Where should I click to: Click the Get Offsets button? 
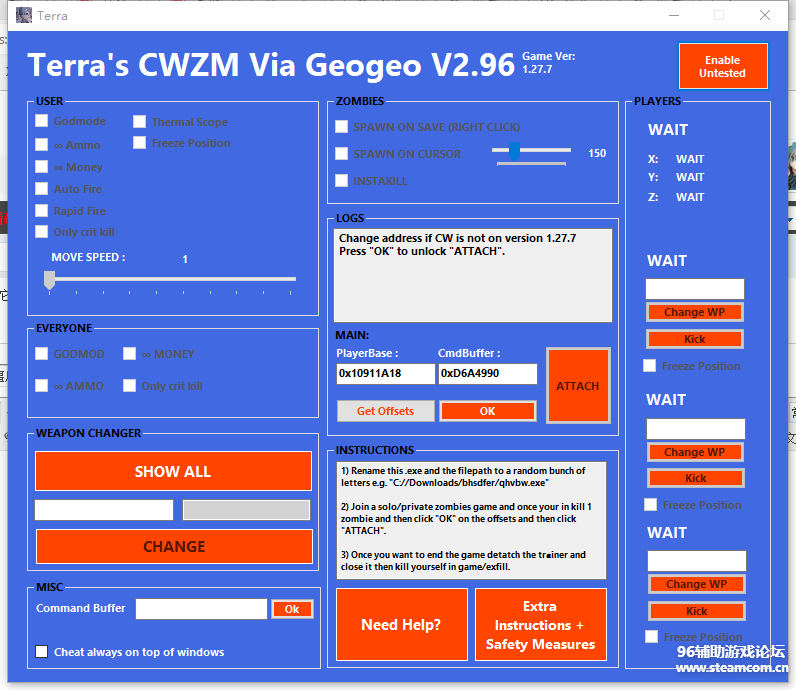(x=385, y=411)
